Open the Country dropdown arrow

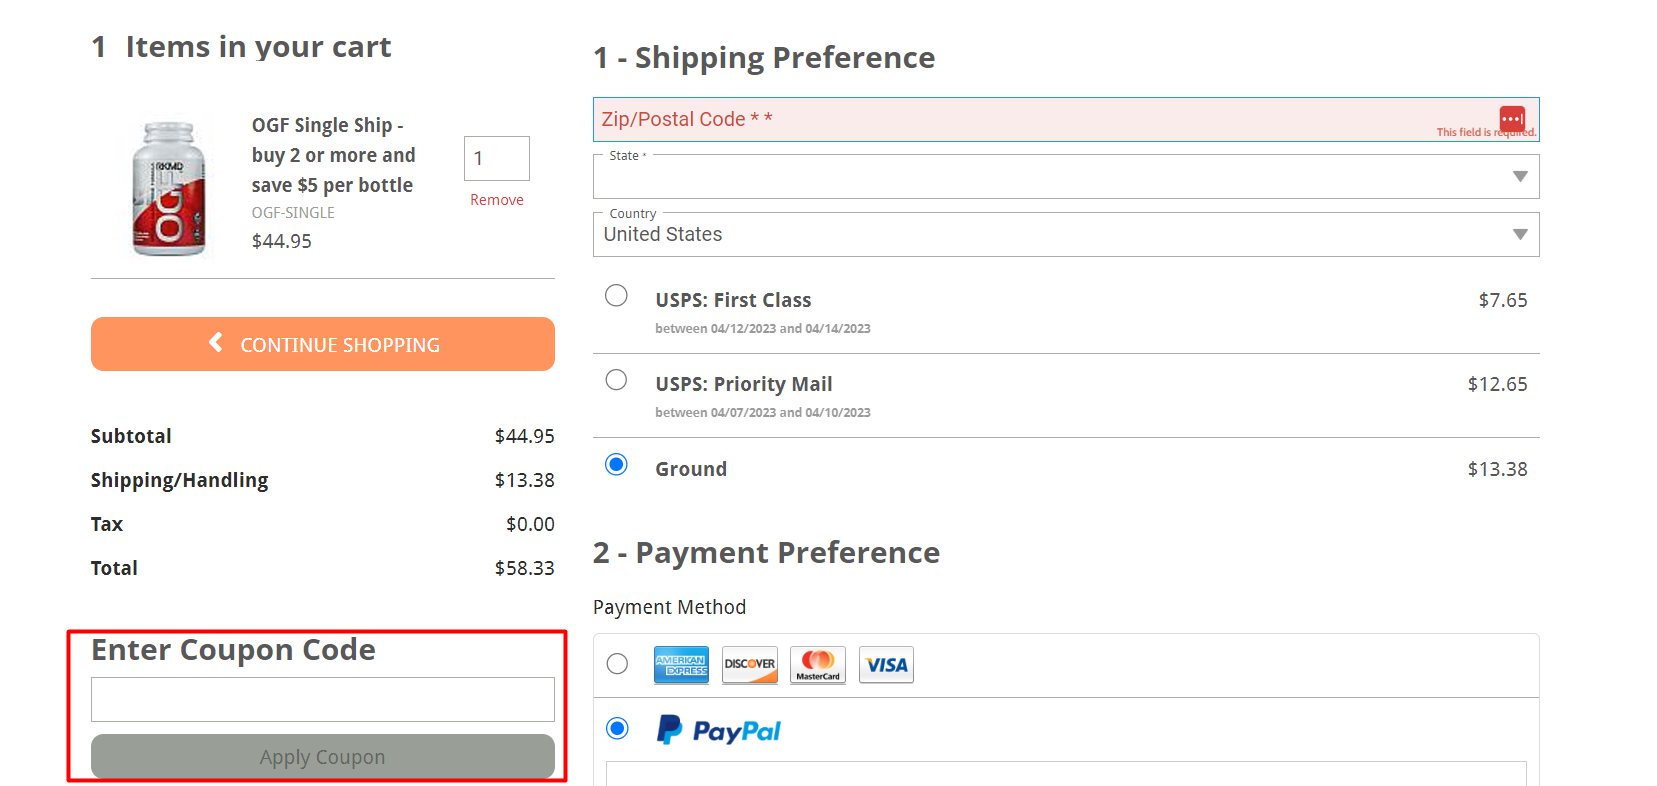1520,235
